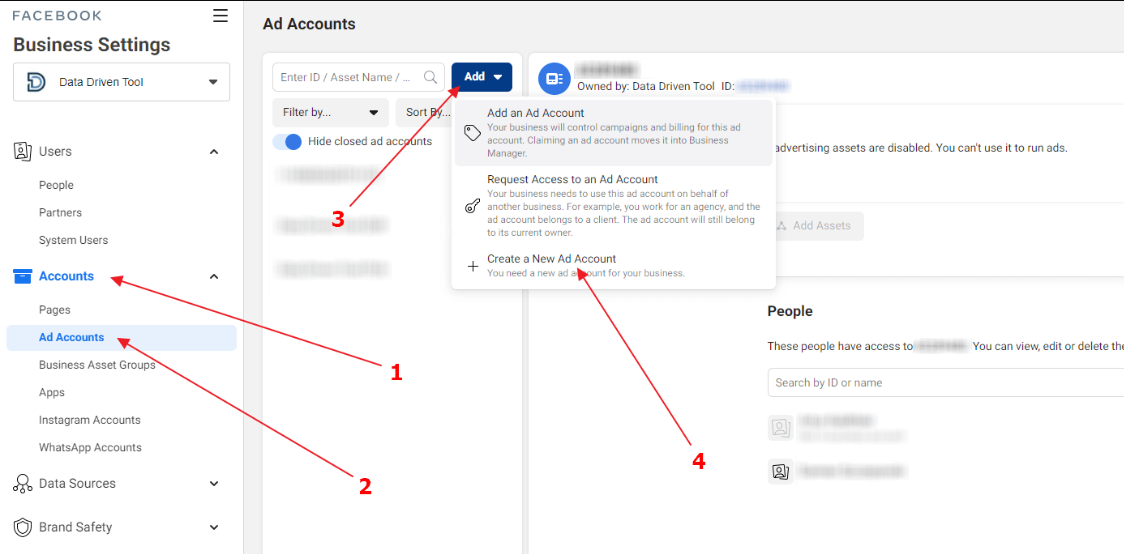Open WhatsApp Accounts
This screenshot has height=554, width=1124.
(90, 447)
